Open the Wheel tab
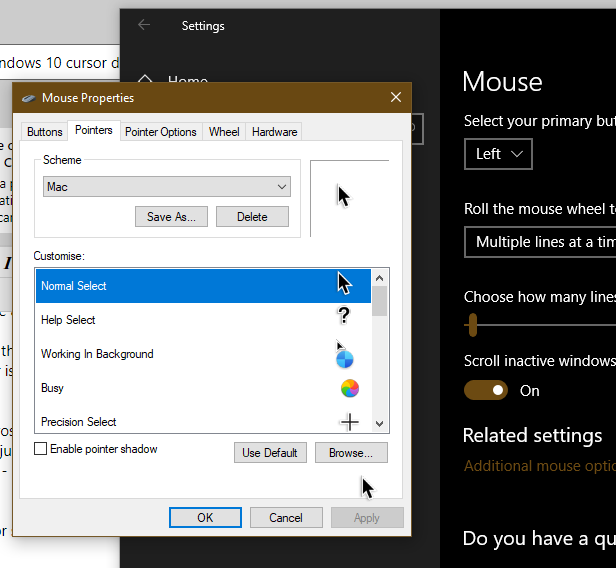This screenshot has height=568, width=616. [x=224, y=132]
